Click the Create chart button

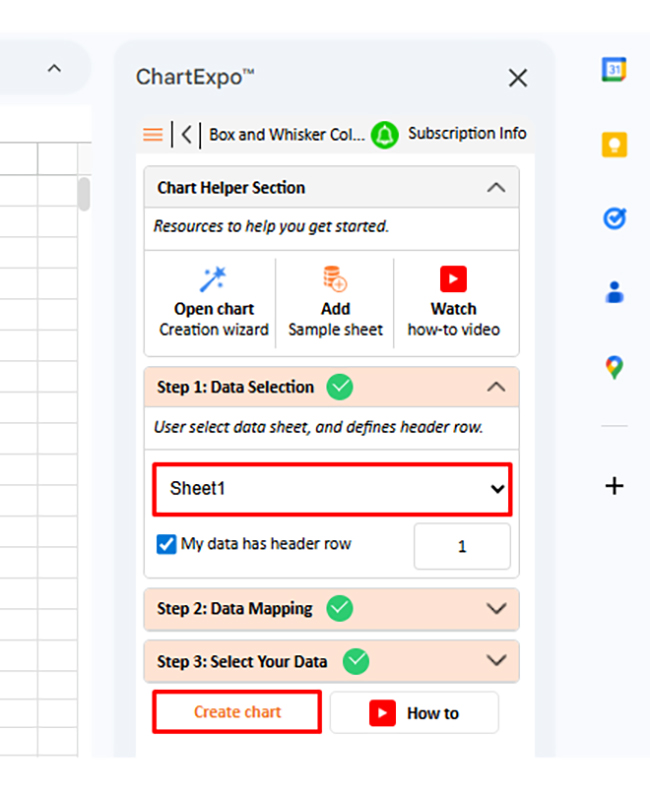pyautogui.click(x=237, y=712)
